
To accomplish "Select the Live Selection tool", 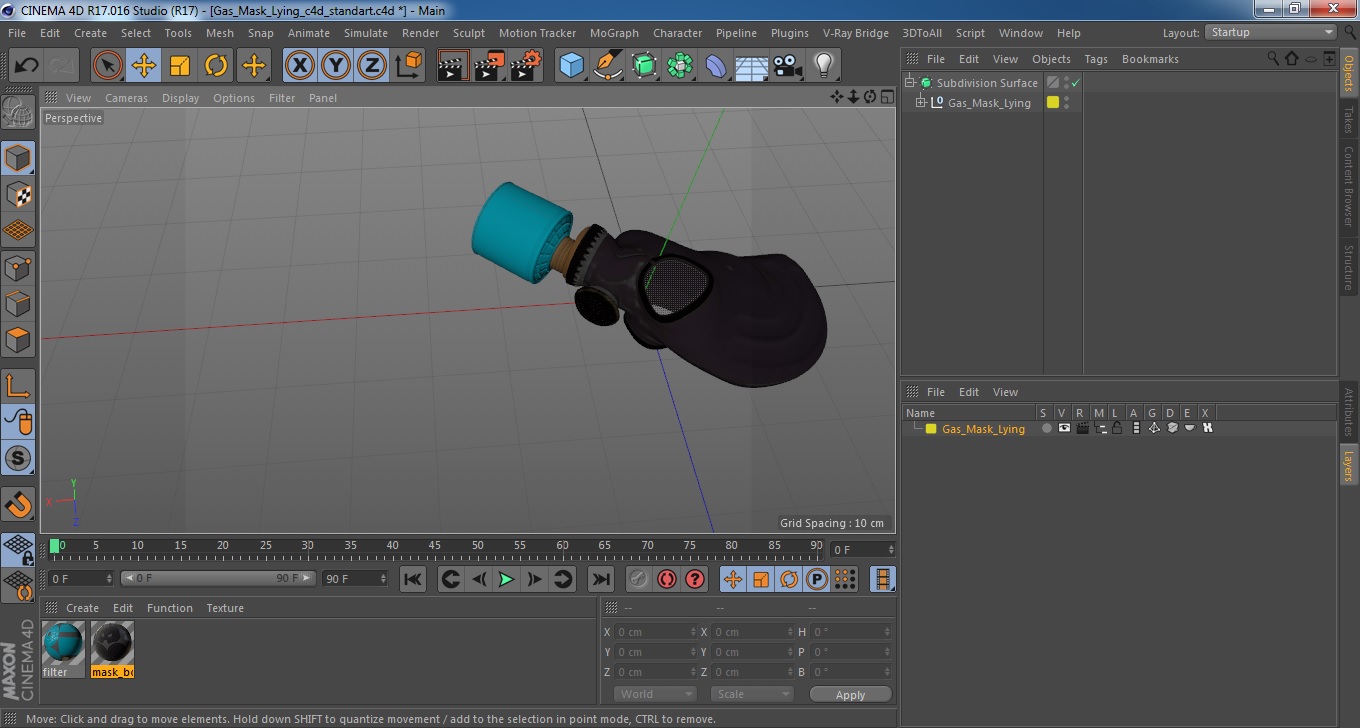I will (x=108, y=66).
